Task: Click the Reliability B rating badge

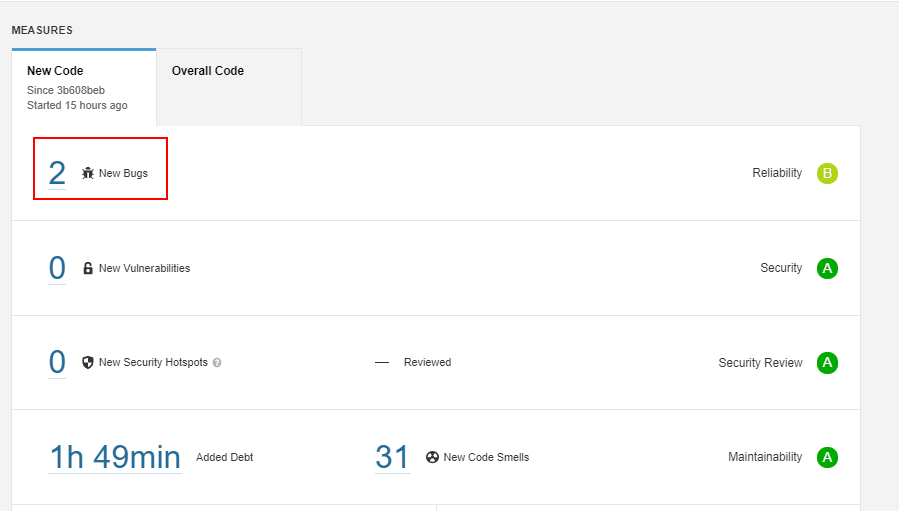Action: (x=827, y=173)
